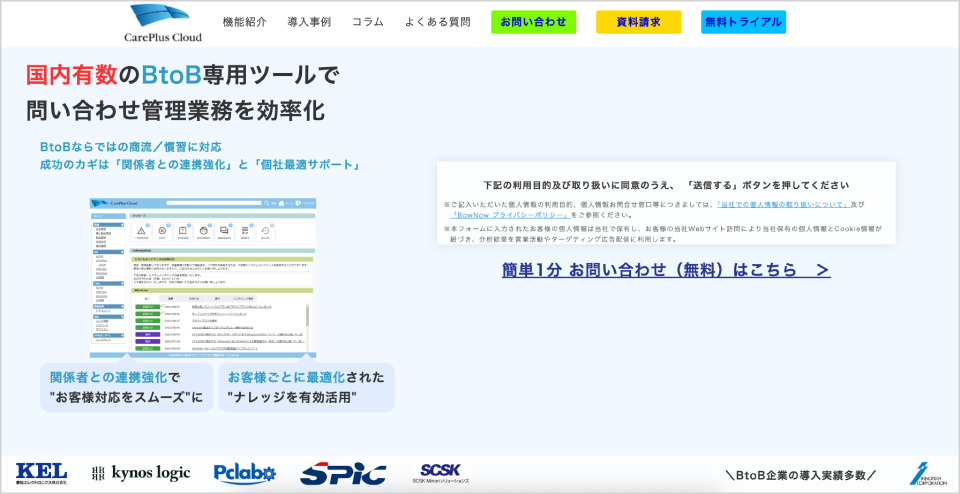The height and width of the screenshot is (494, 960).
Task: Click the magnifier search icon in product screenshot
Action: (266, 203)
